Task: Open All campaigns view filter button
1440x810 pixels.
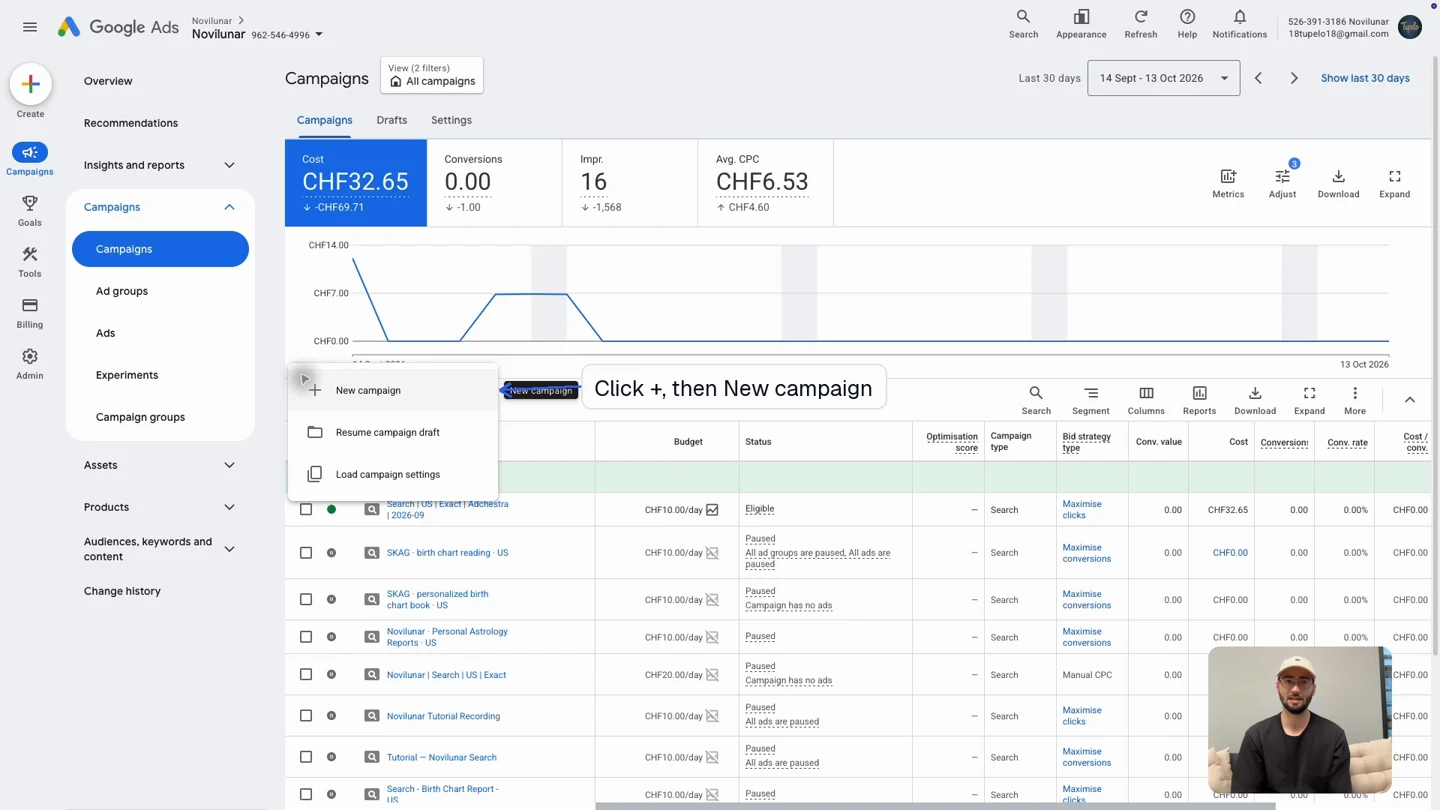Action: pos(432,75)
